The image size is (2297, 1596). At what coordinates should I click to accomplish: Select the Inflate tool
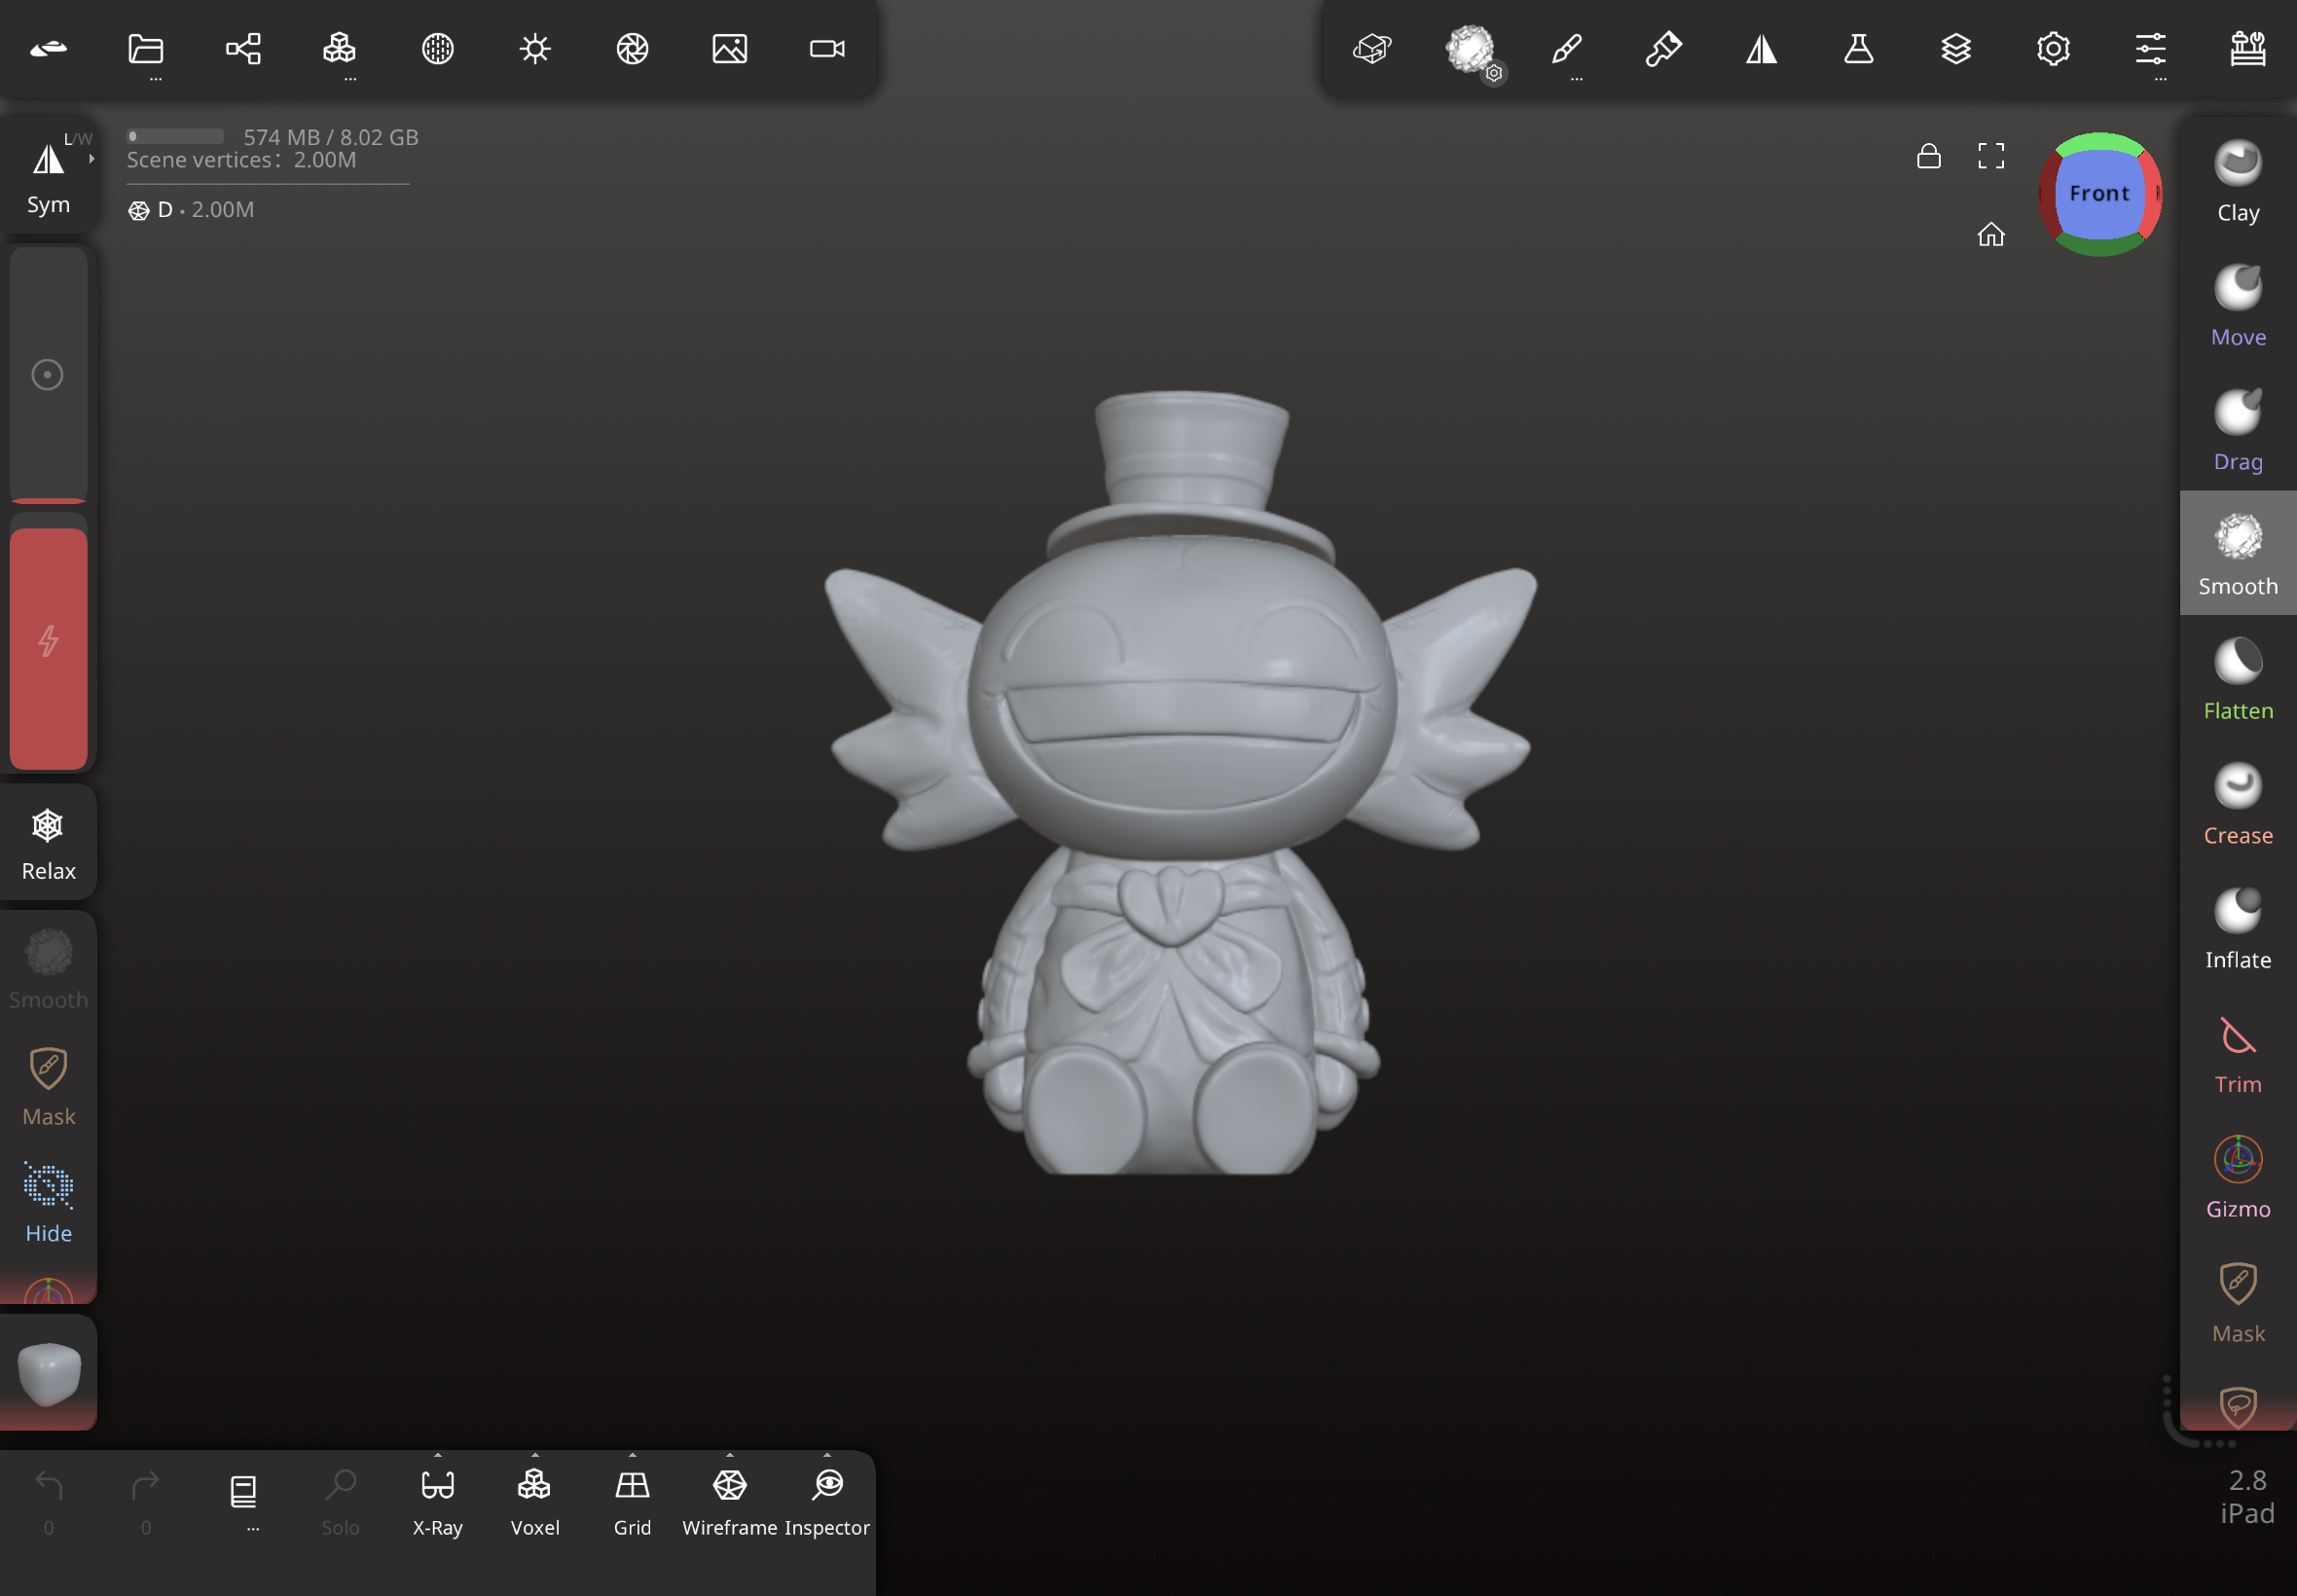[2238, 928]
